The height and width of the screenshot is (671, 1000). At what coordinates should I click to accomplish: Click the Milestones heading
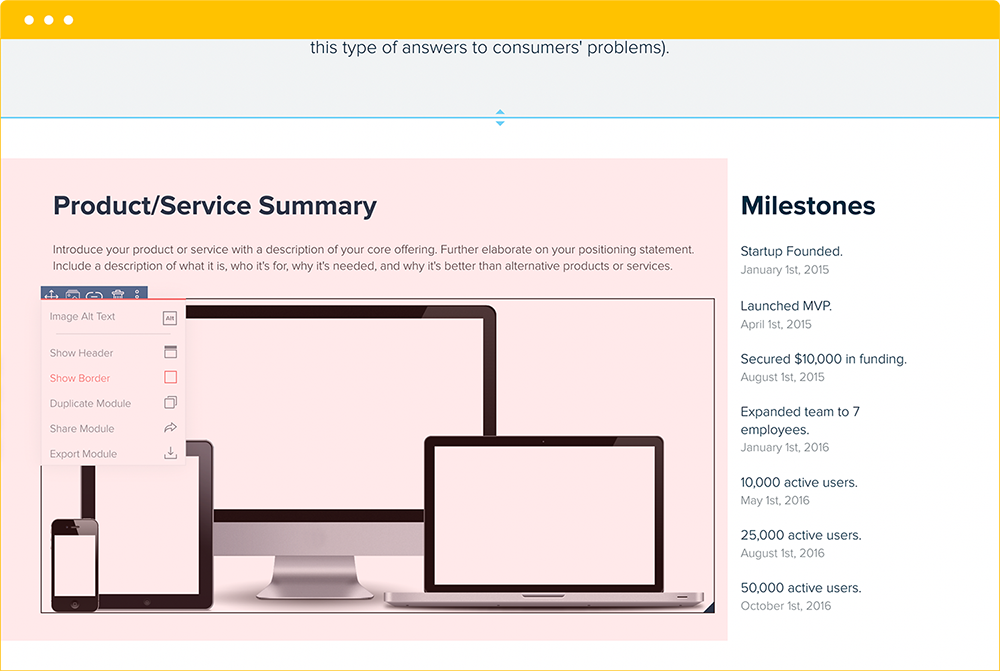[807, 206]
